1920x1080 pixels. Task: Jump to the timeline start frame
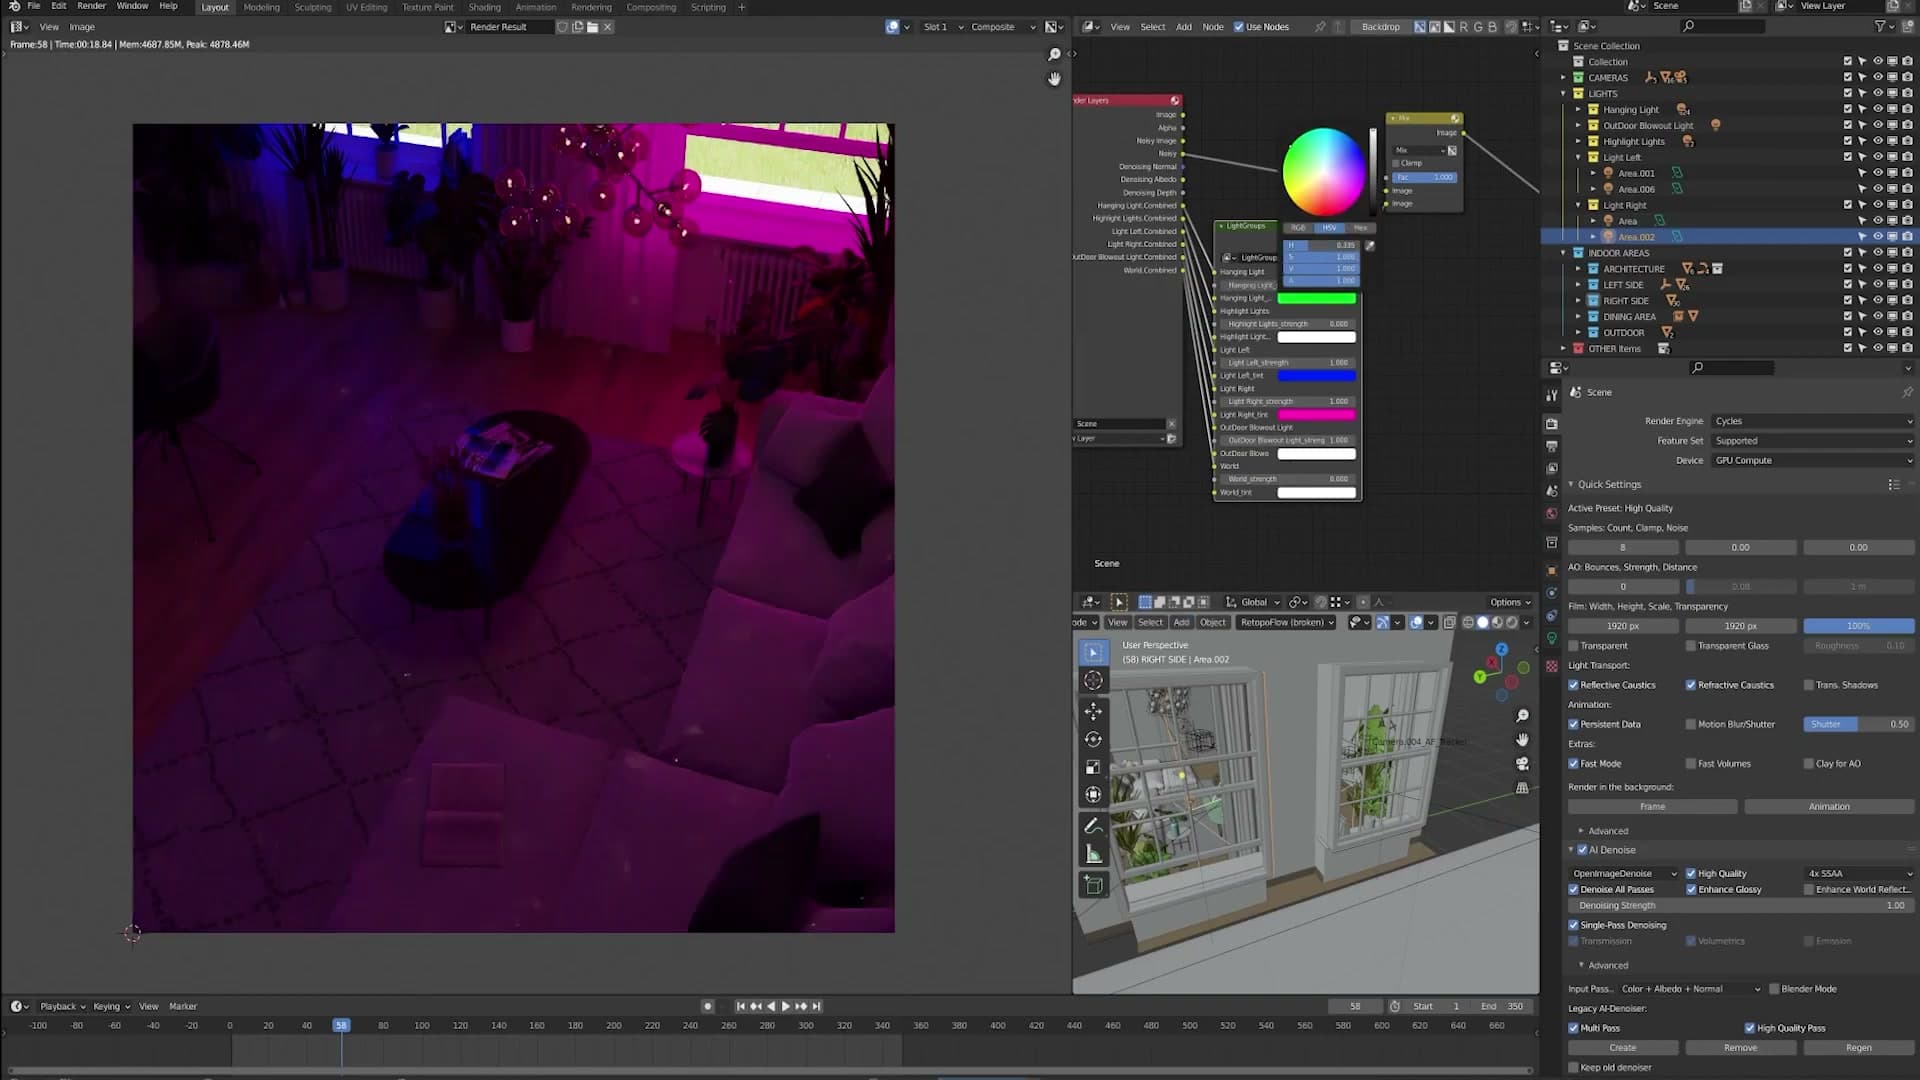pyautogui.click(x=741, y=1006)
